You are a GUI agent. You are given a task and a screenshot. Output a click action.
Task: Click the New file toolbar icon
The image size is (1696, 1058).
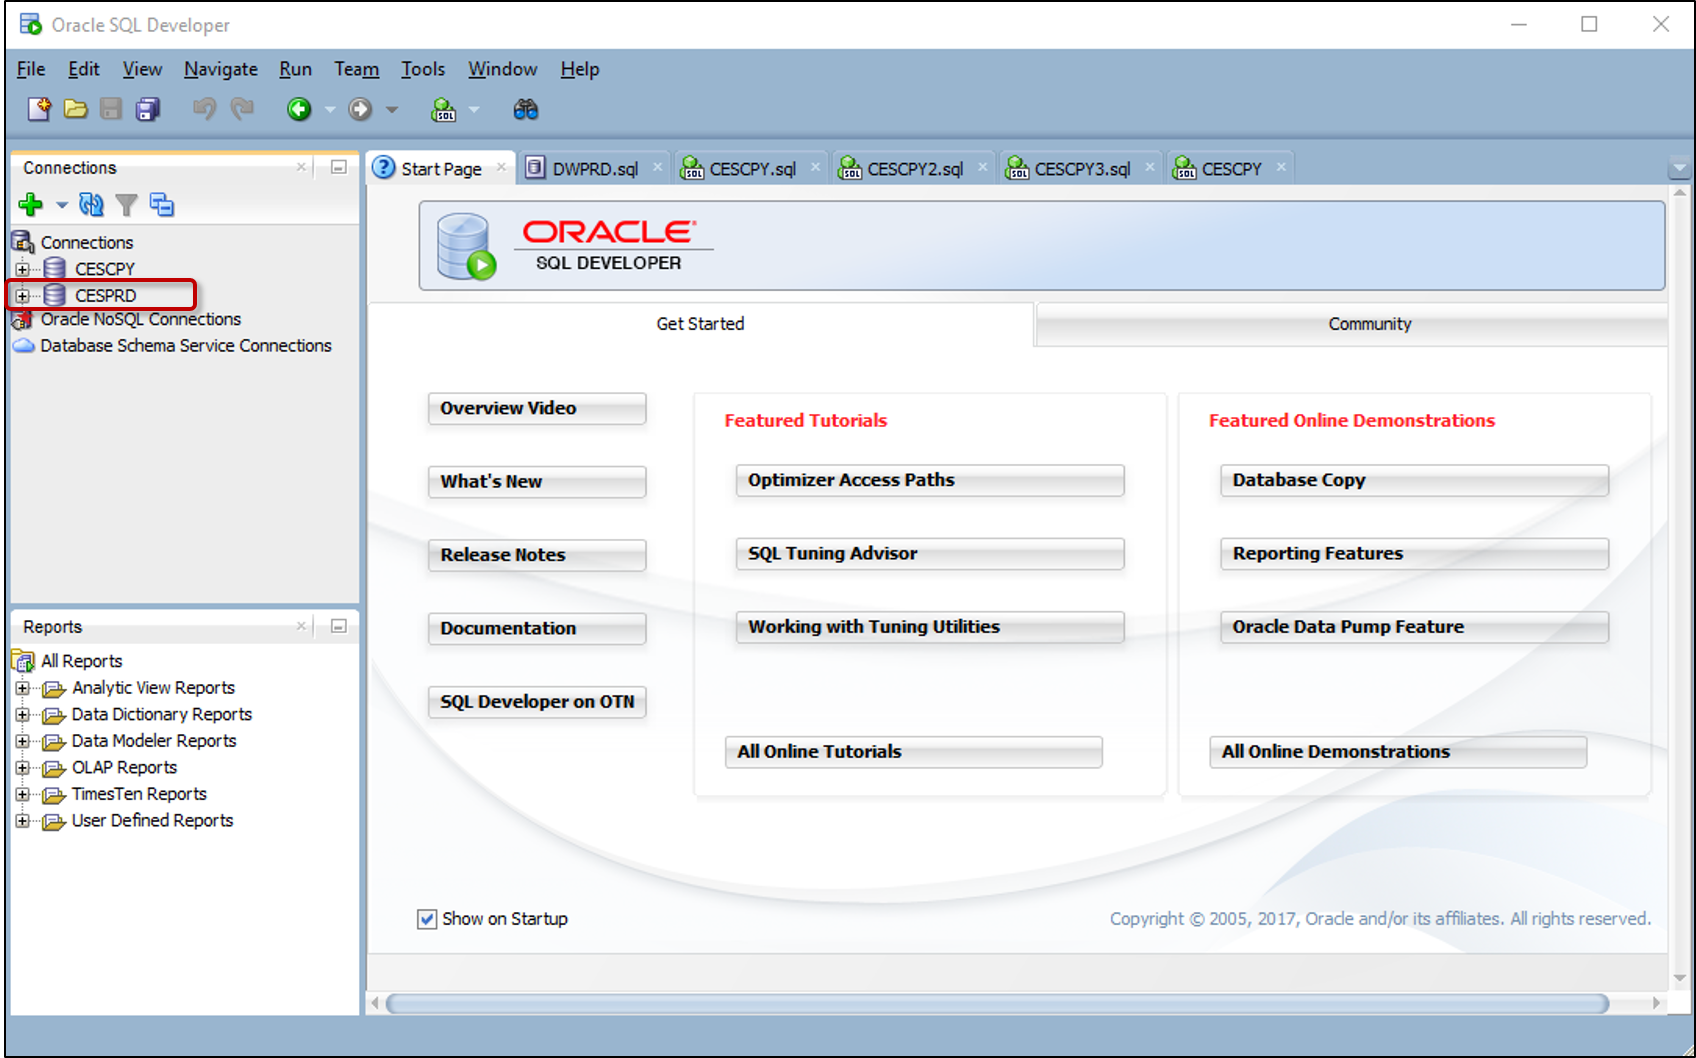pyautogui.click(x=39, y=109)
